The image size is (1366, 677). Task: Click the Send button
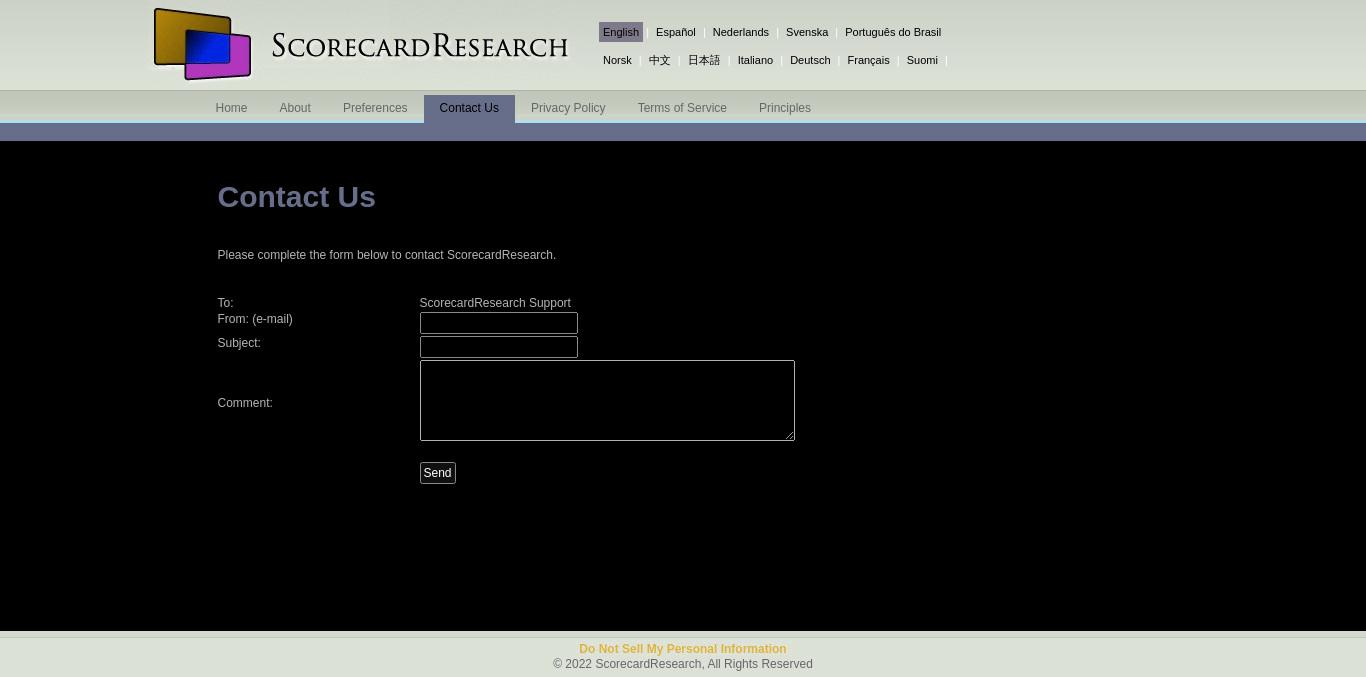438,473
